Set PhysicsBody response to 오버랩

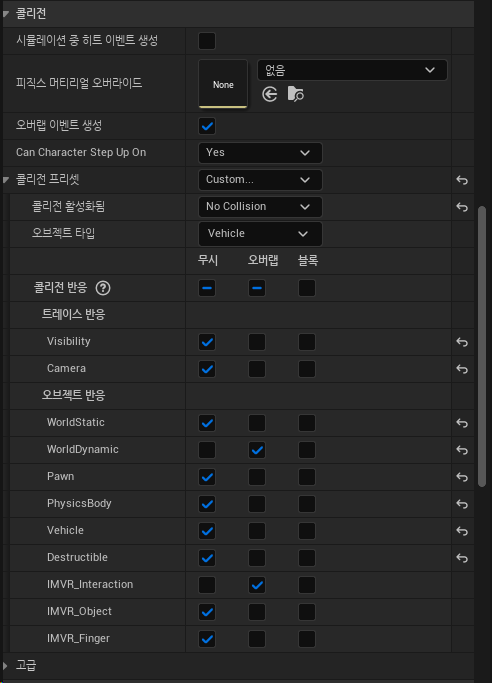257,504
